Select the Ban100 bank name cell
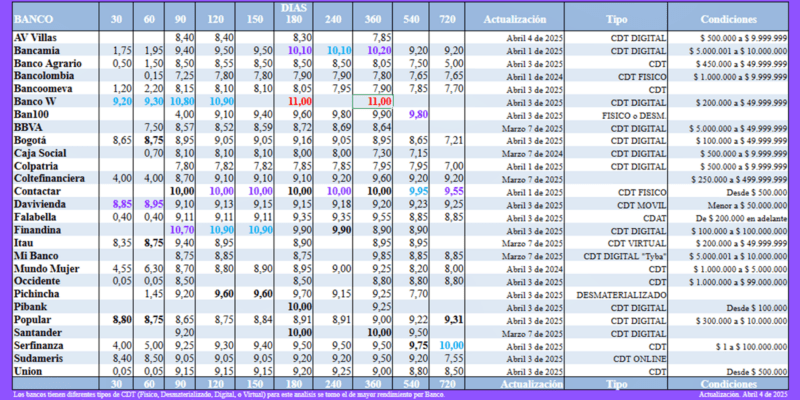 point(32,114)
